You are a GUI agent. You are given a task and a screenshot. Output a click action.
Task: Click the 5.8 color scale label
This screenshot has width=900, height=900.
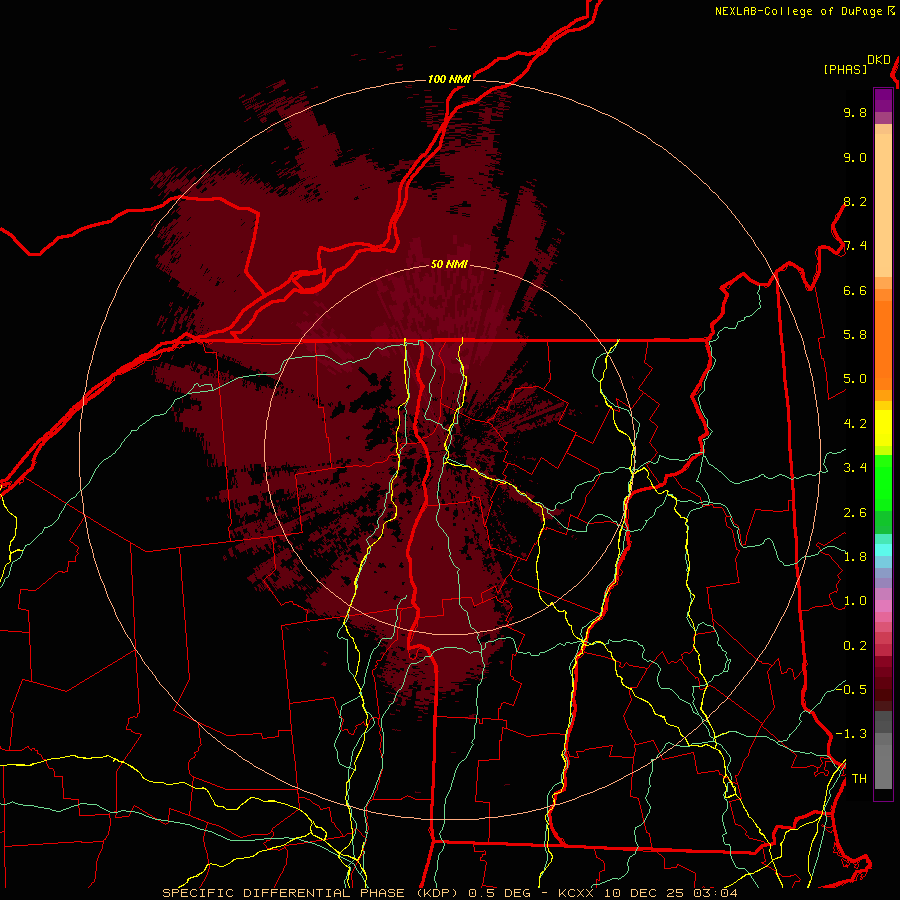855,335
